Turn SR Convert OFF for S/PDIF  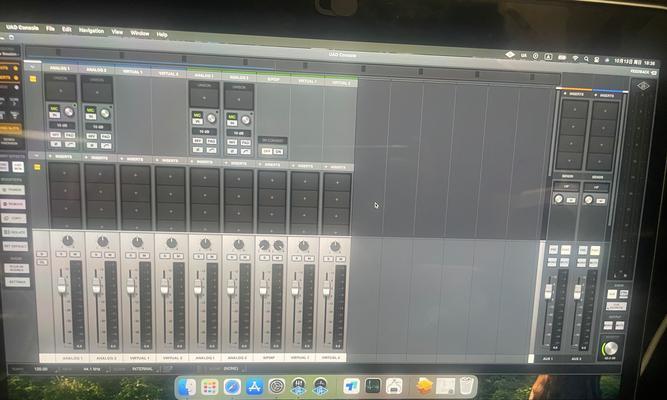pos(266,151)
